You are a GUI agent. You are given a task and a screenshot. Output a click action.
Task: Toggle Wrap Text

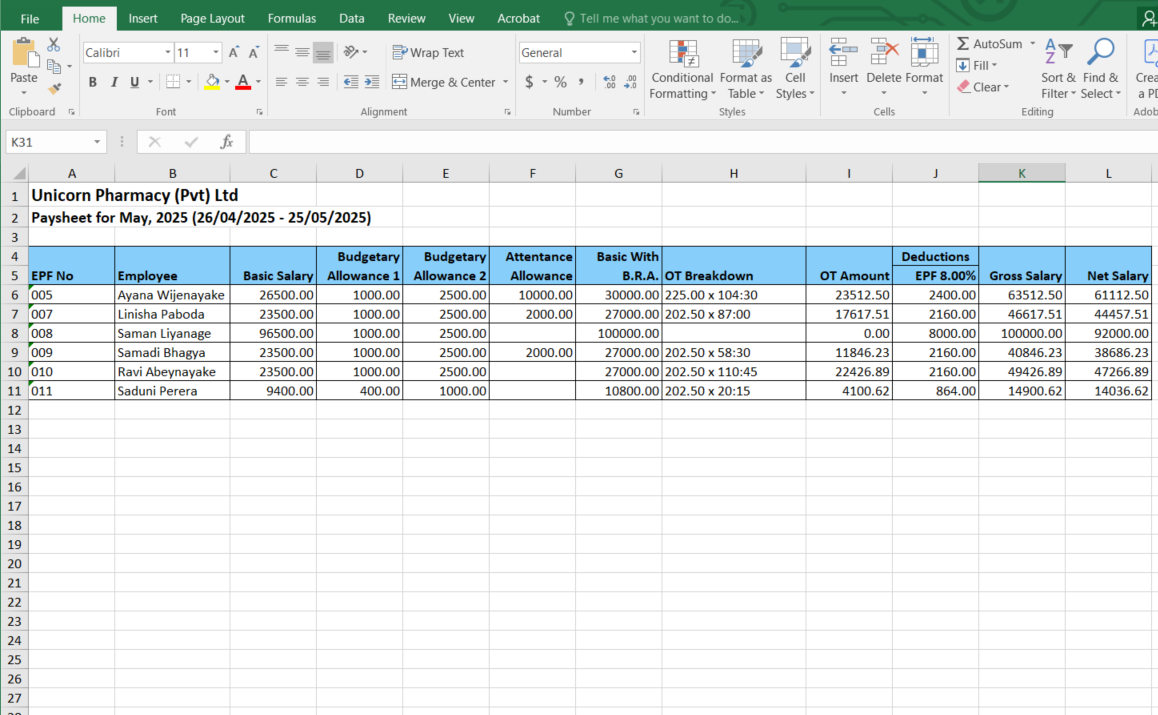point(428,52)
